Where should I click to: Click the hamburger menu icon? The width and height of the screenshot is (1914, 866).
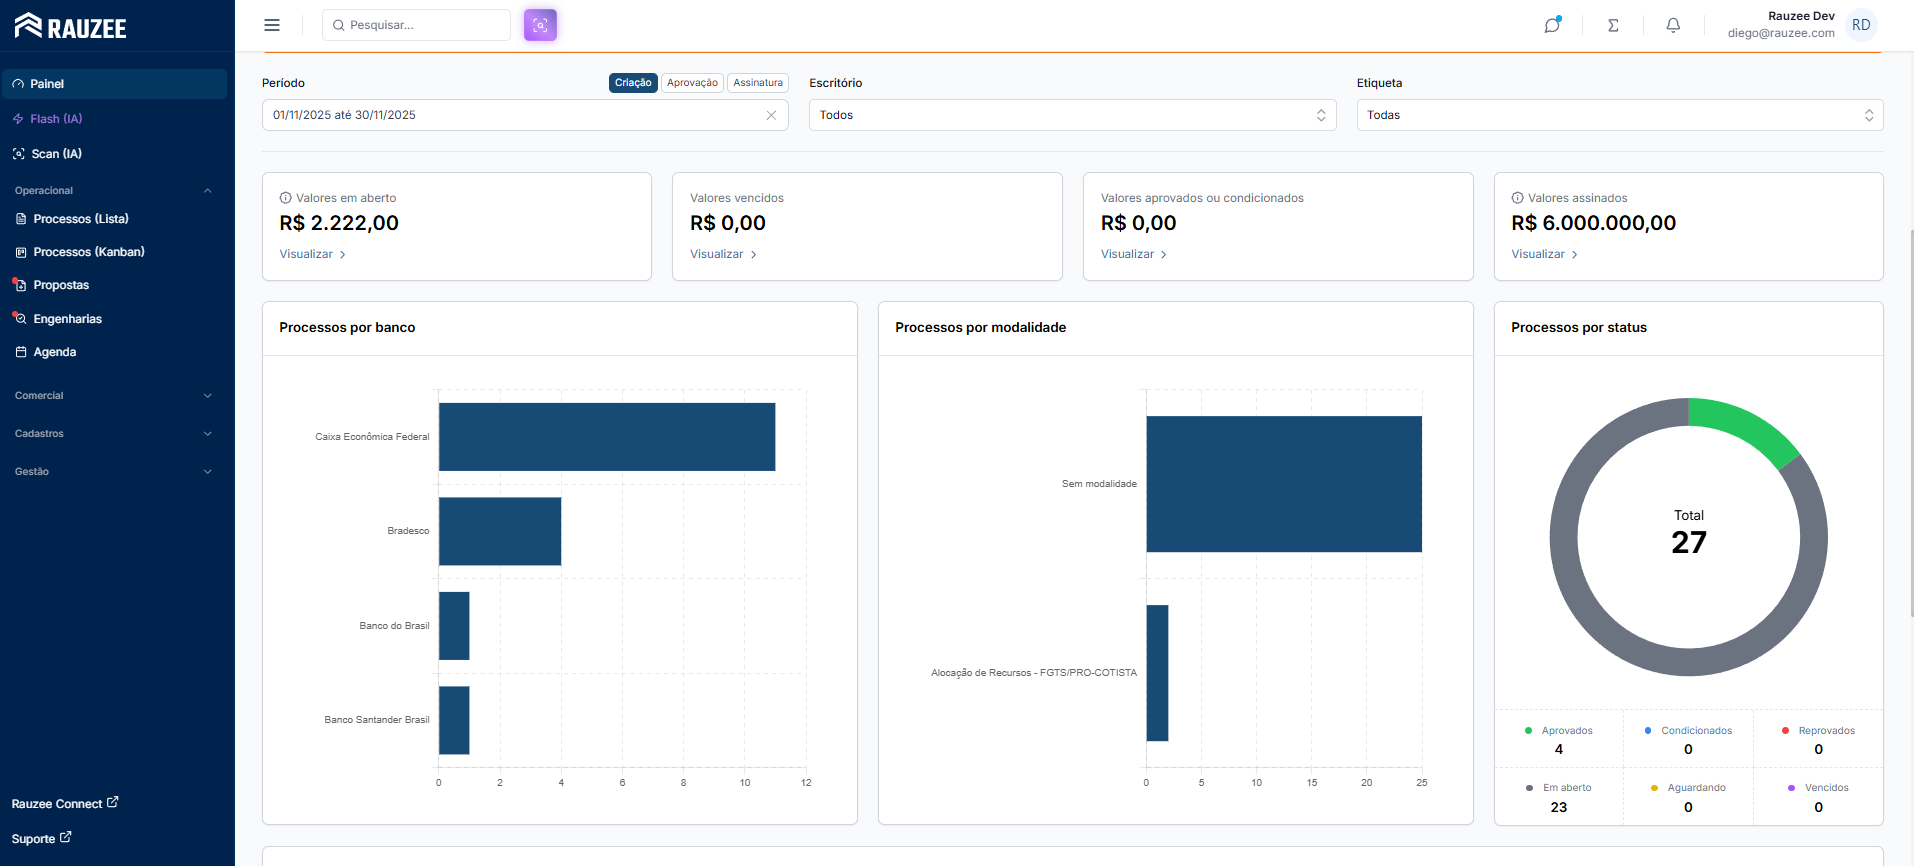click(272, 25)
